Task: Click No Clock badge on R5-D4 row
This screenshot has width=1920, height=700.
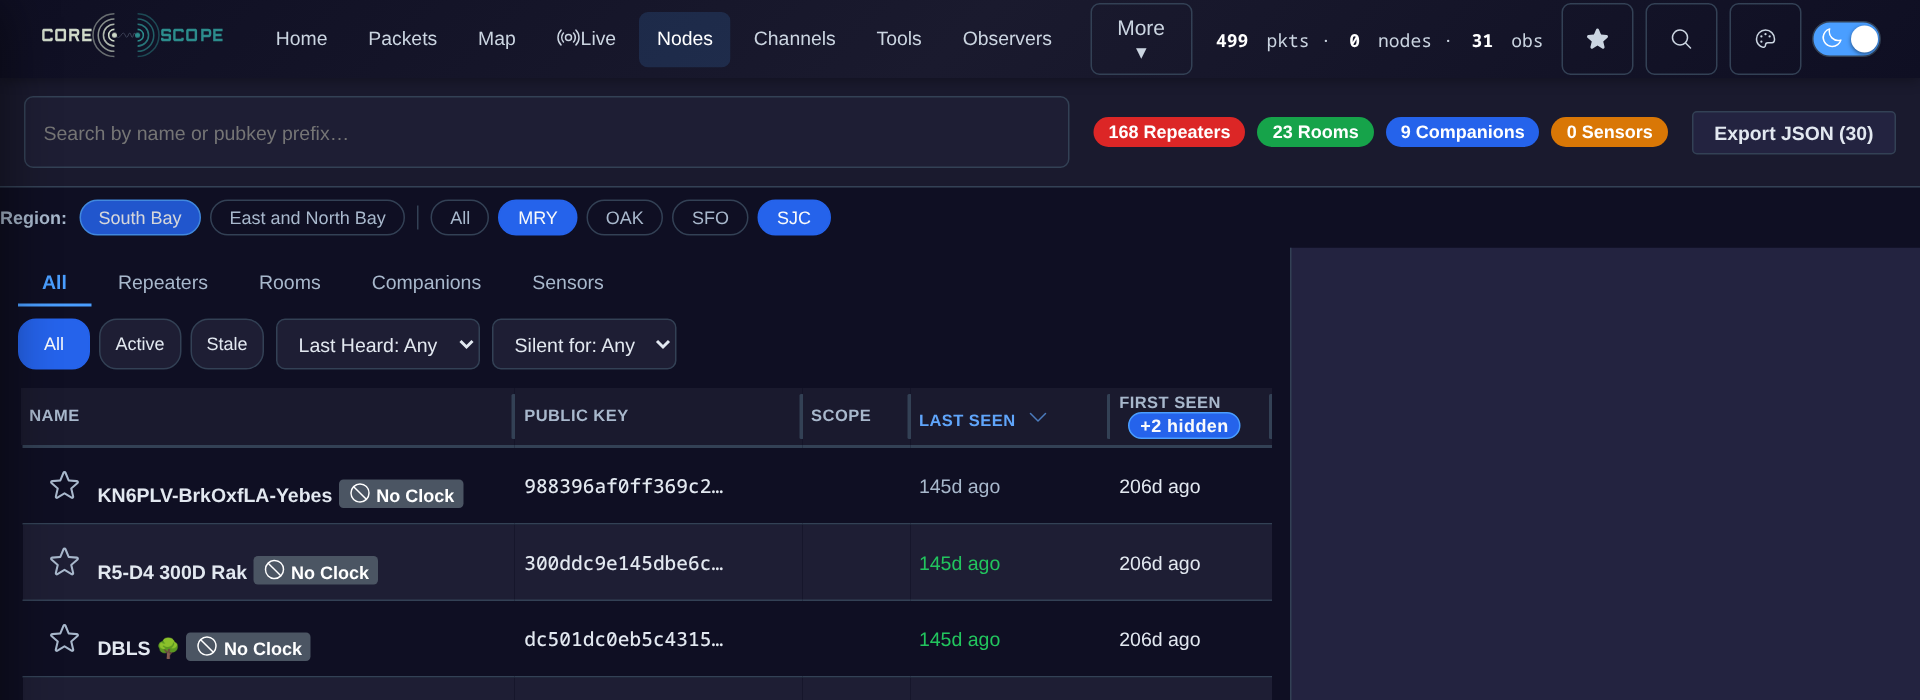Action: click(316, 571)
